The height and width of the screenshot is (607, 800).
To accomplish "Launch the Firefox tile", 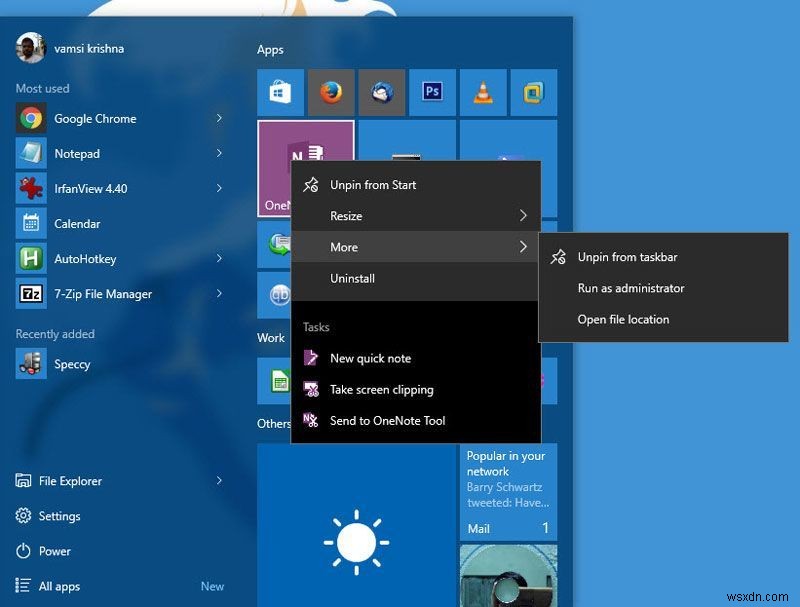I will pyautogui.click(x=331, y=92).
